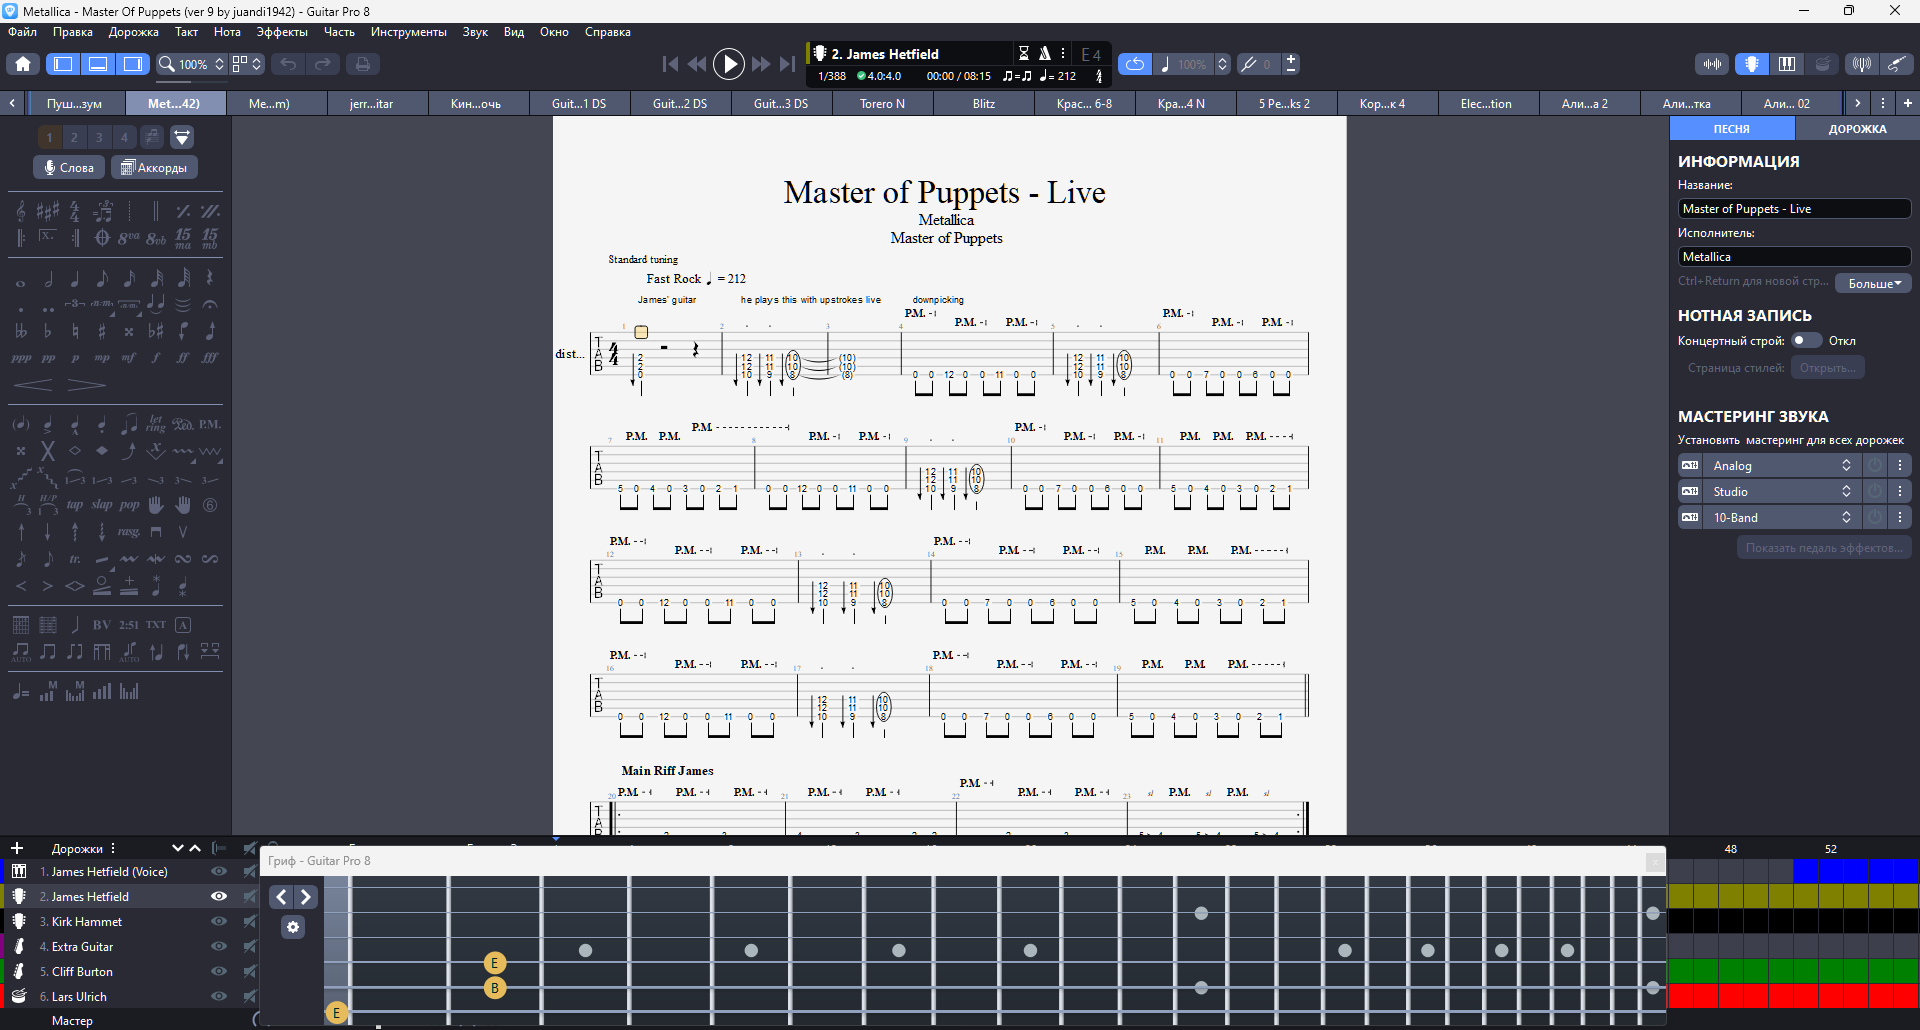The image size is (1920, 1030).
Task: Click the transpose plus/minus button
Action: coord(1291,64)
